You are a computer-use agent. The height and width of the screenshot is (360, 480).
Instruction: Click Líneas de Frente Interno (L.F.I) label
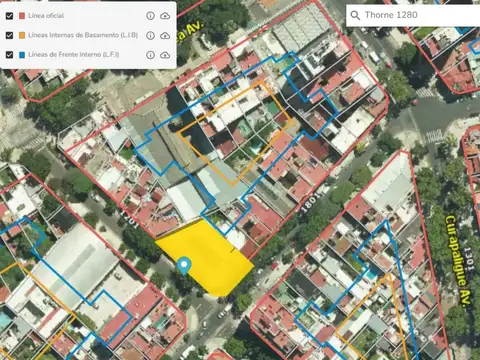(74, 55)
